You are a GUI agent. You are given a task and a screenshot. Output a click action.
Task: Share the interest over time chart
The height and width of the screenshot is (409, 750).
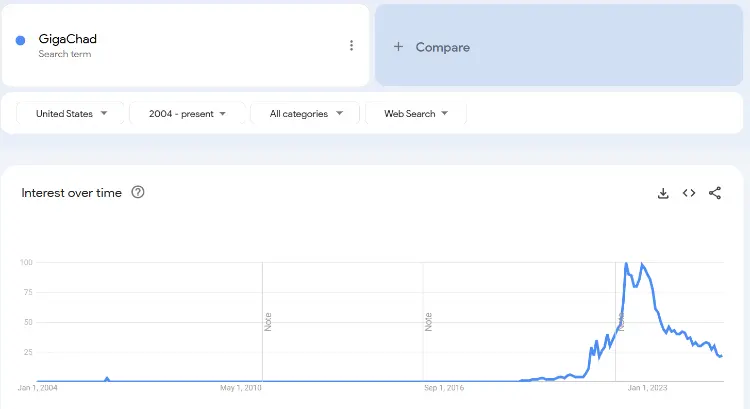click(x=715, y=193)
